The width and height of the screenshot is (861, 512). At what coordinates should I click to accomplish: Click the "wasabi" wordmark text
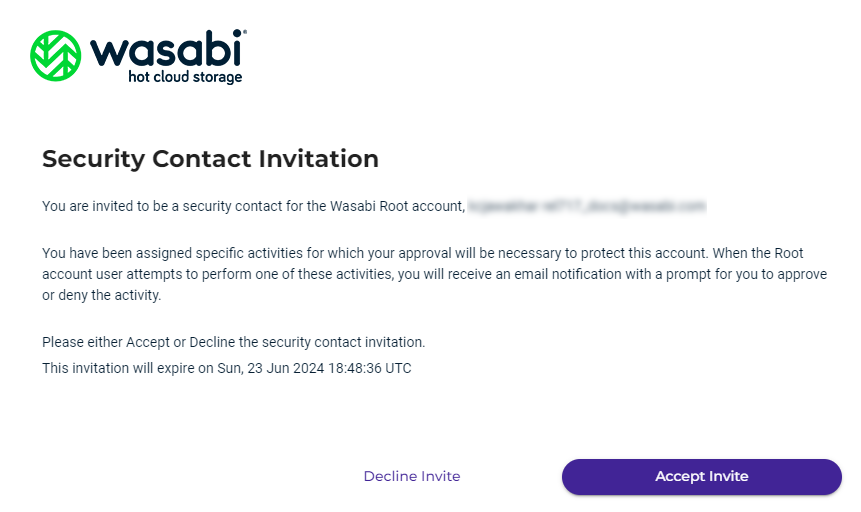166,49
